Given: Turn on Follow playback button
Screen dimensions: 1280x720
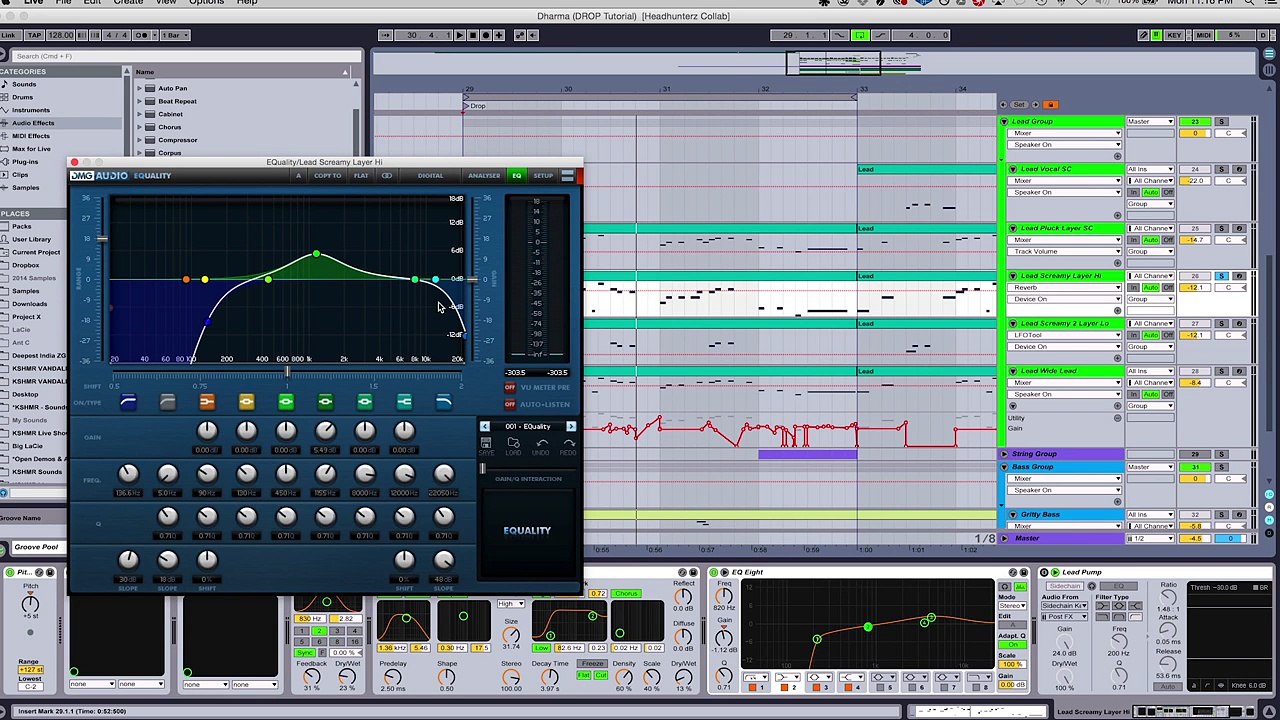Looking at the screenshot, I should coord(385,35).
